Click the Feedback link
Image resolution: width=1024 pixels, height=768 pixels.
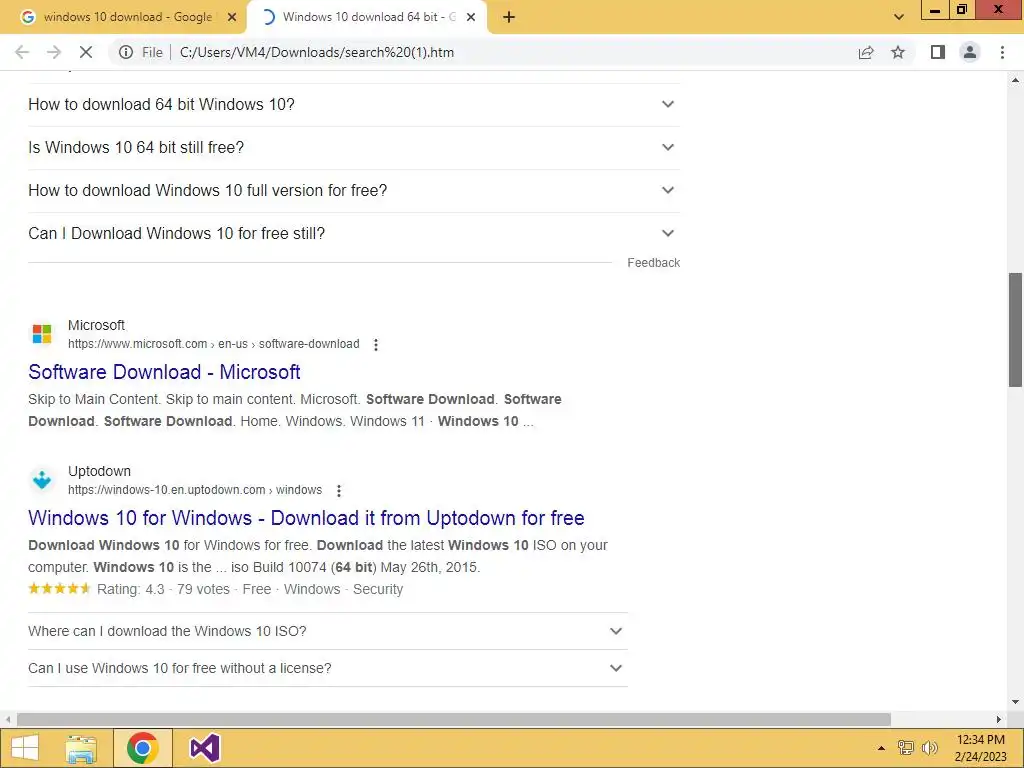[653, 263]
